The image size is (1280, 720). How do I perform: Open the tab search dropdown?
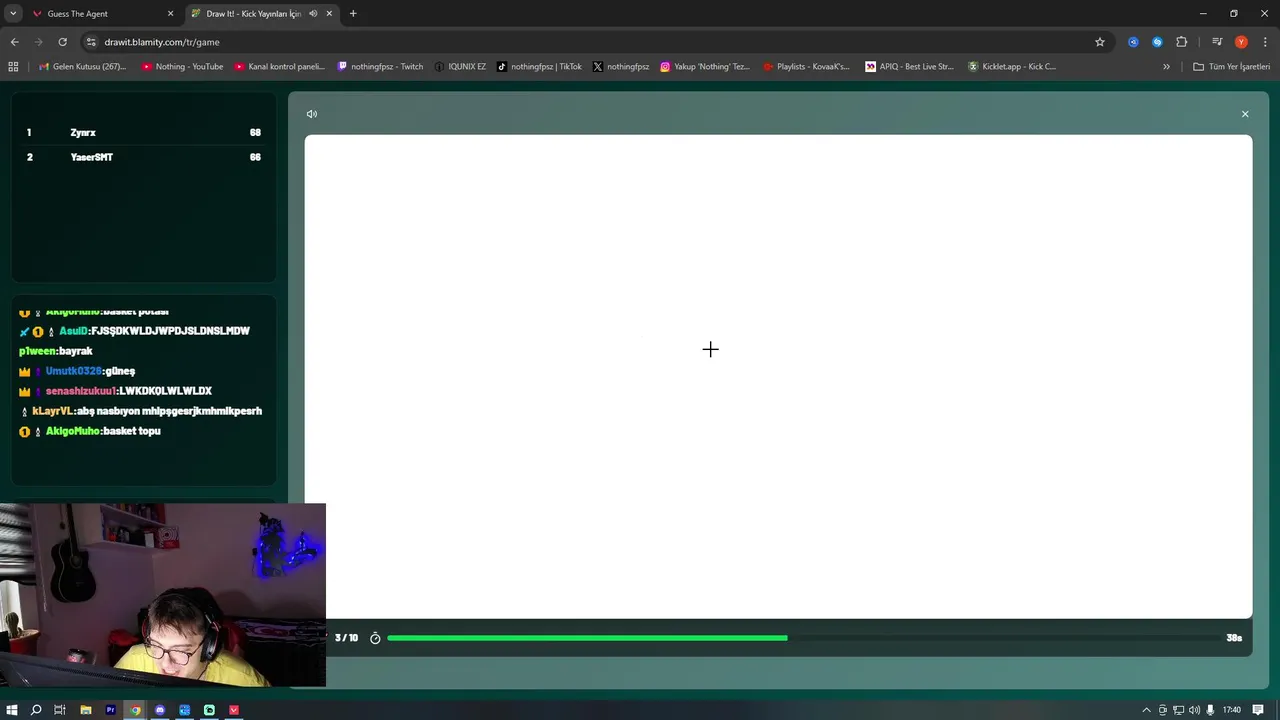click(13, 14)
